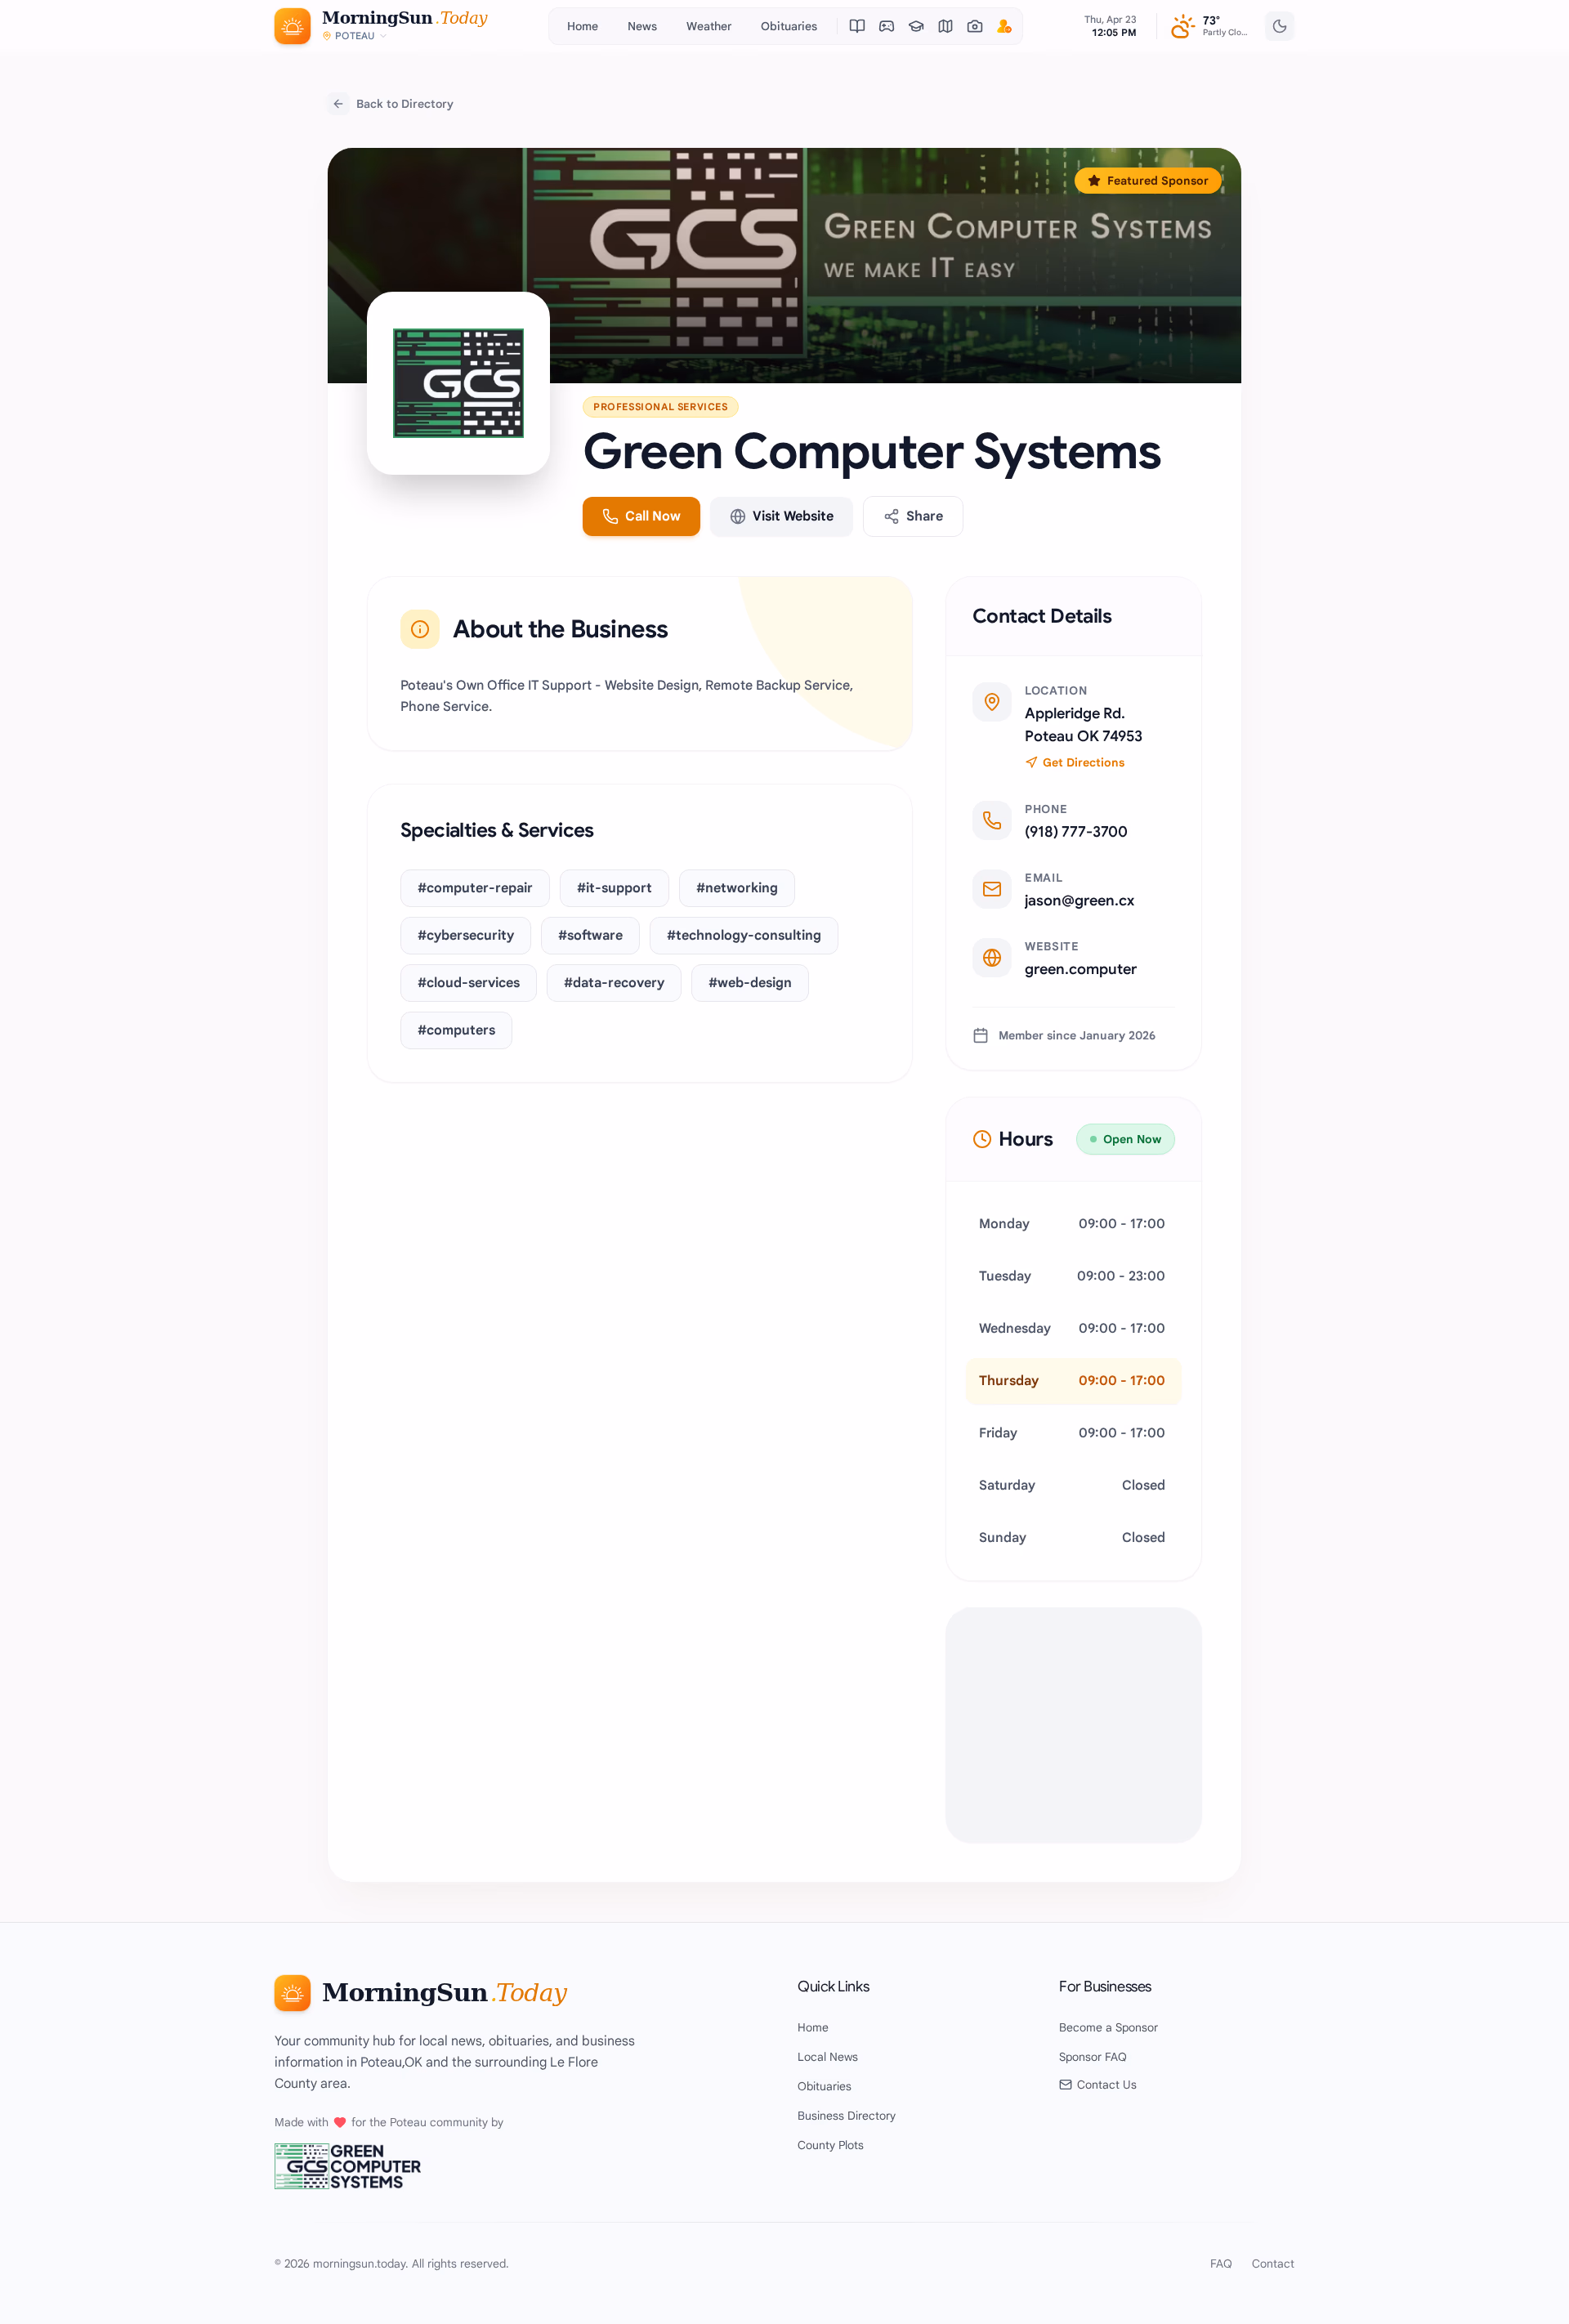This screenshot has width=1569, height=2324.
Task: Click Visit Website button
Action: (x=781, y=516)
